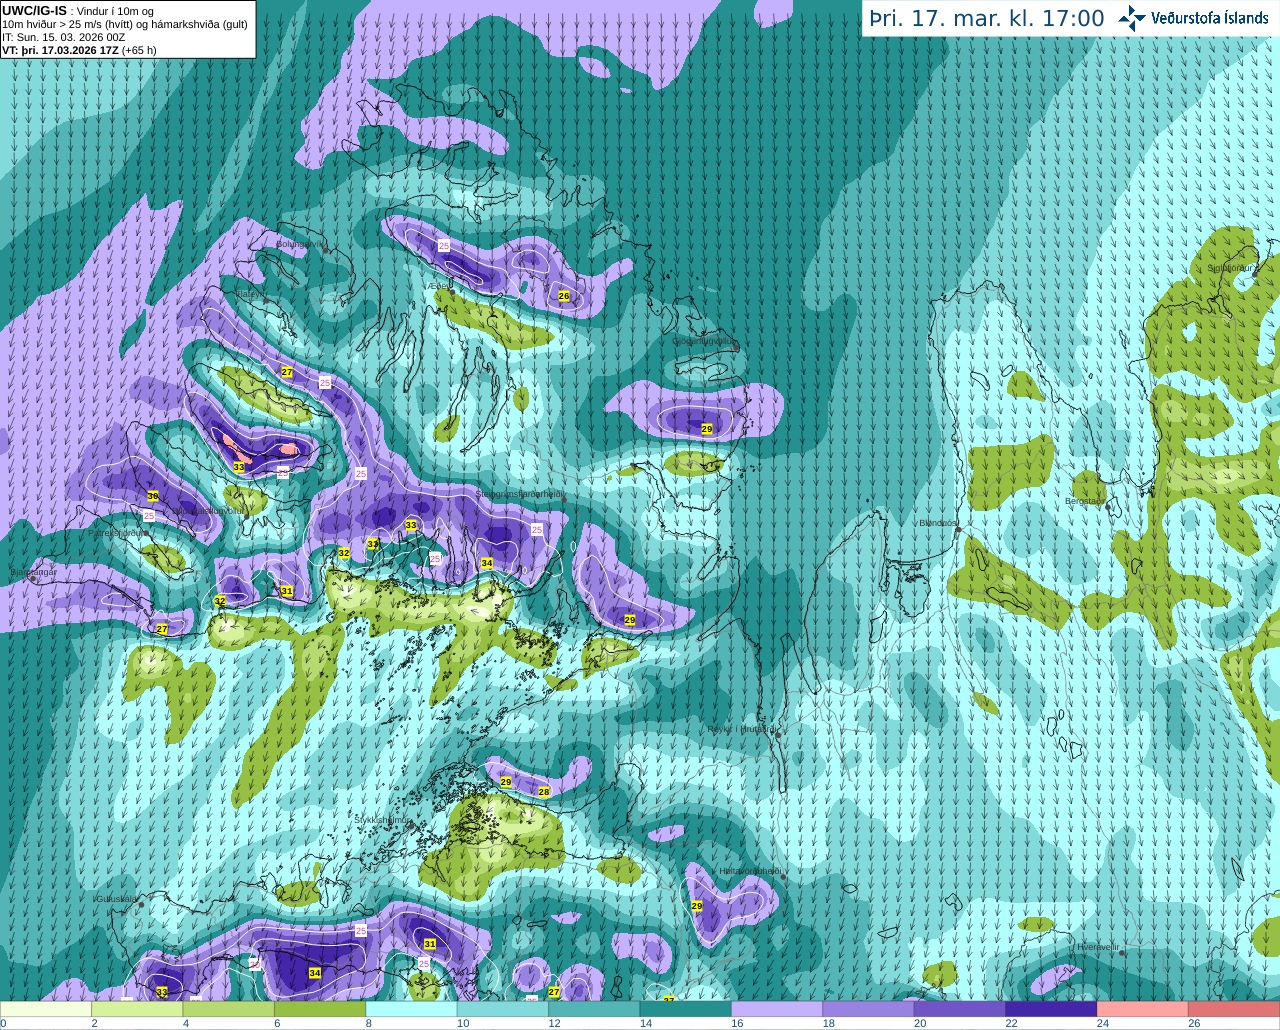Click the Gufuskálar station label
The width and height of the screenshot is (1280, 1030).
[116, 899]
